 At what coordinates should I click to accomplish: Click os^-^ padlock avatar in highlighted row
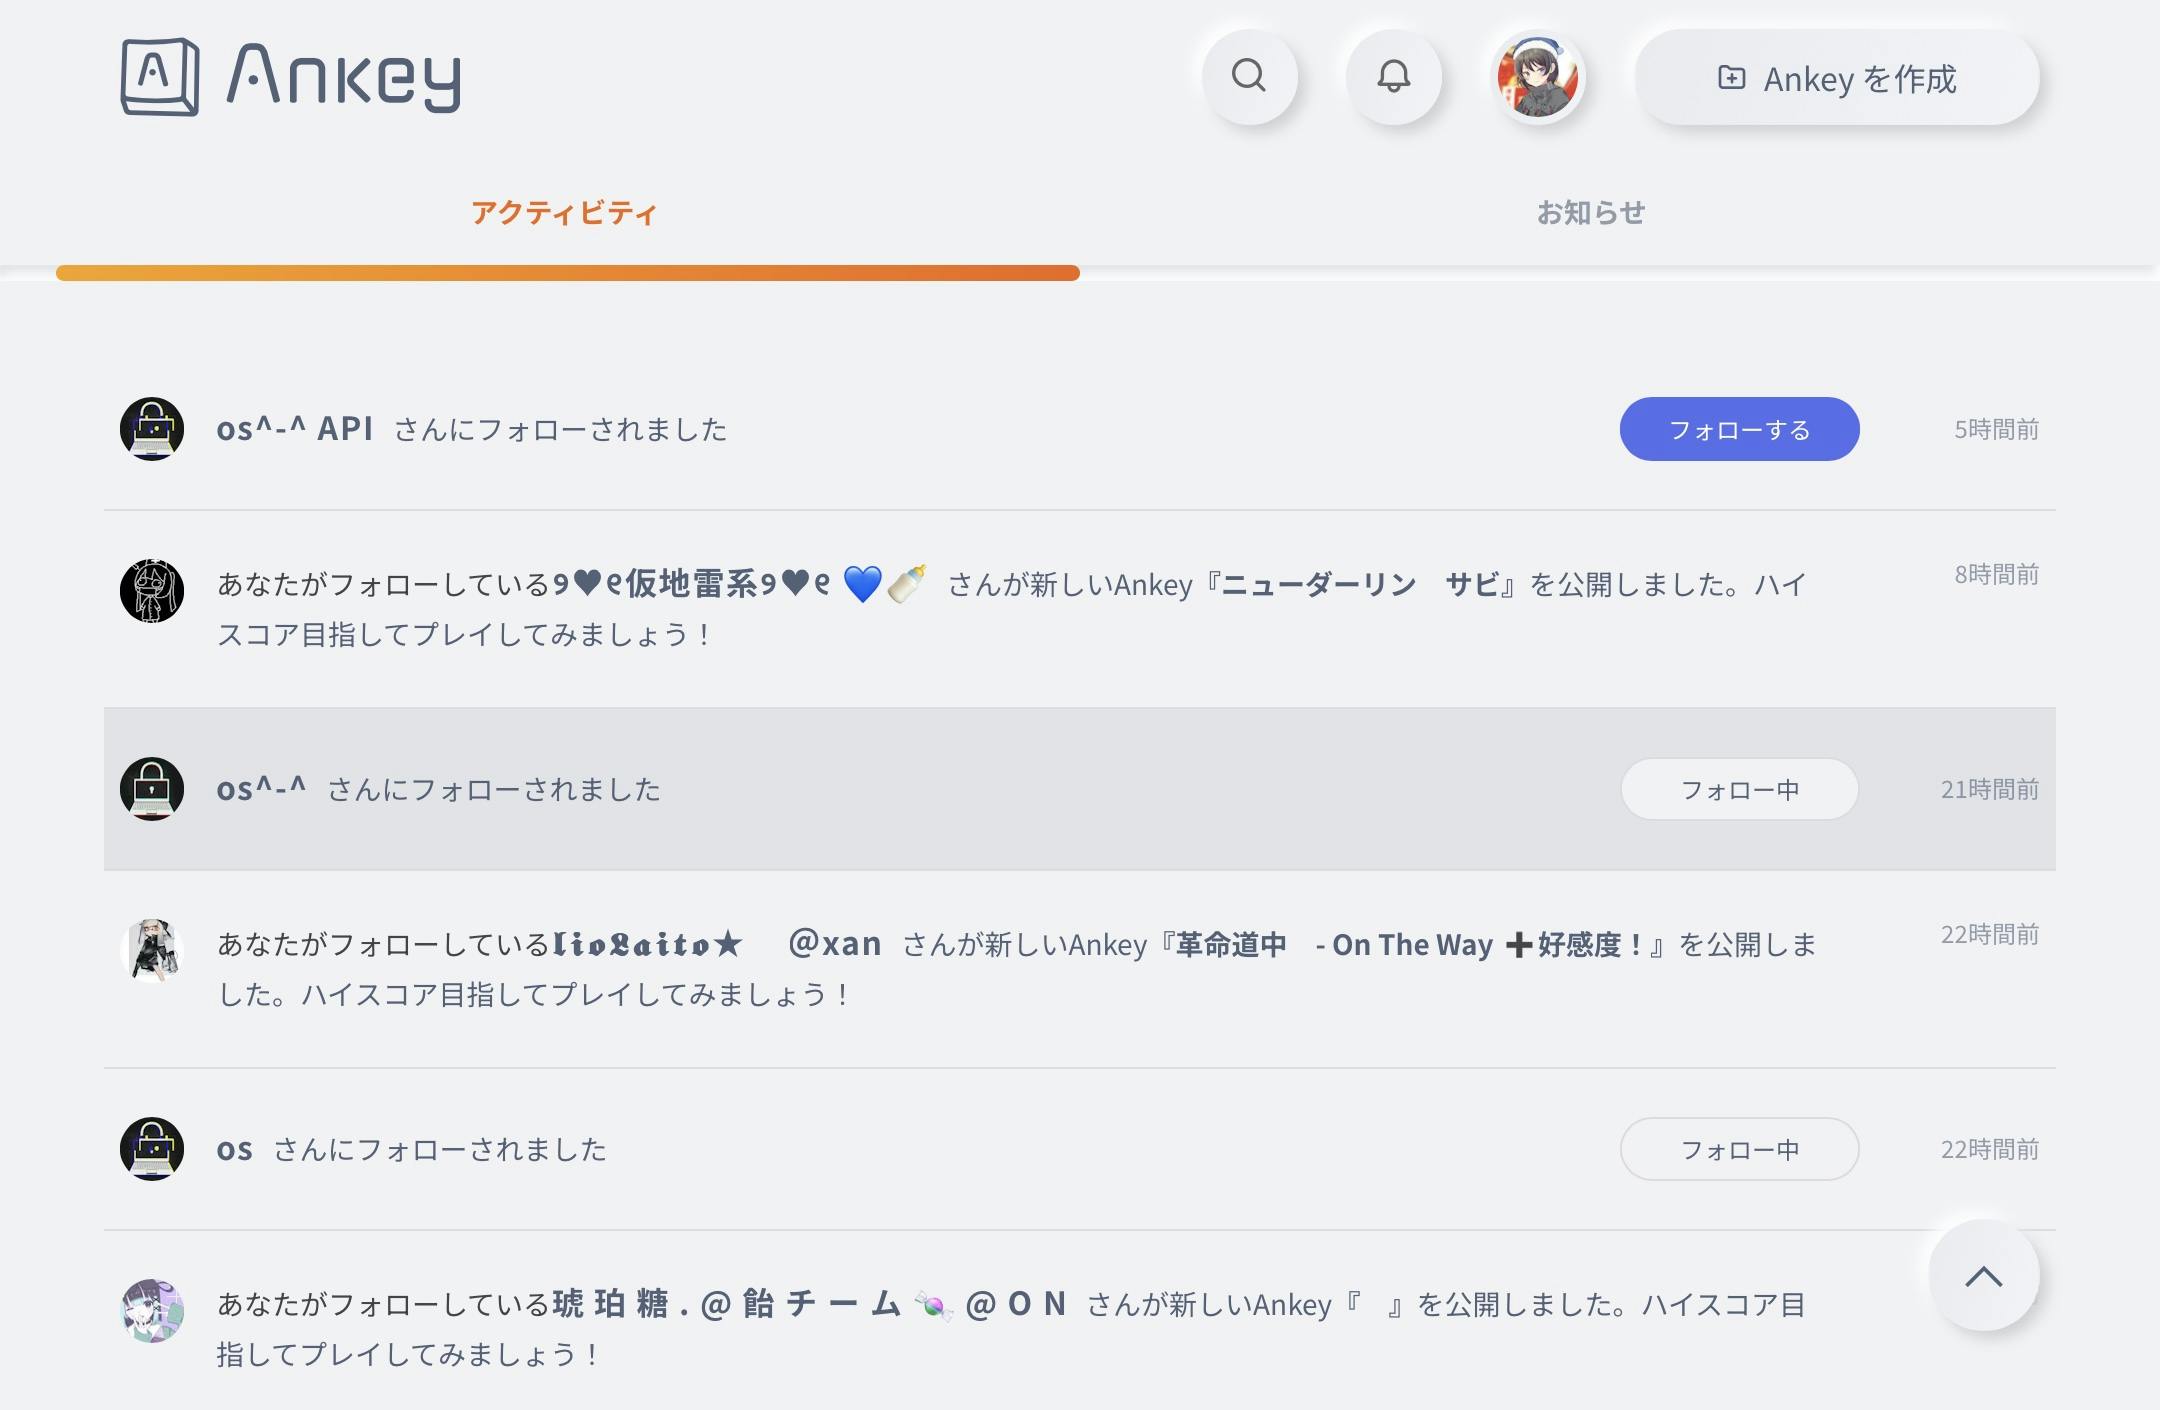click(x=152, y=789)
